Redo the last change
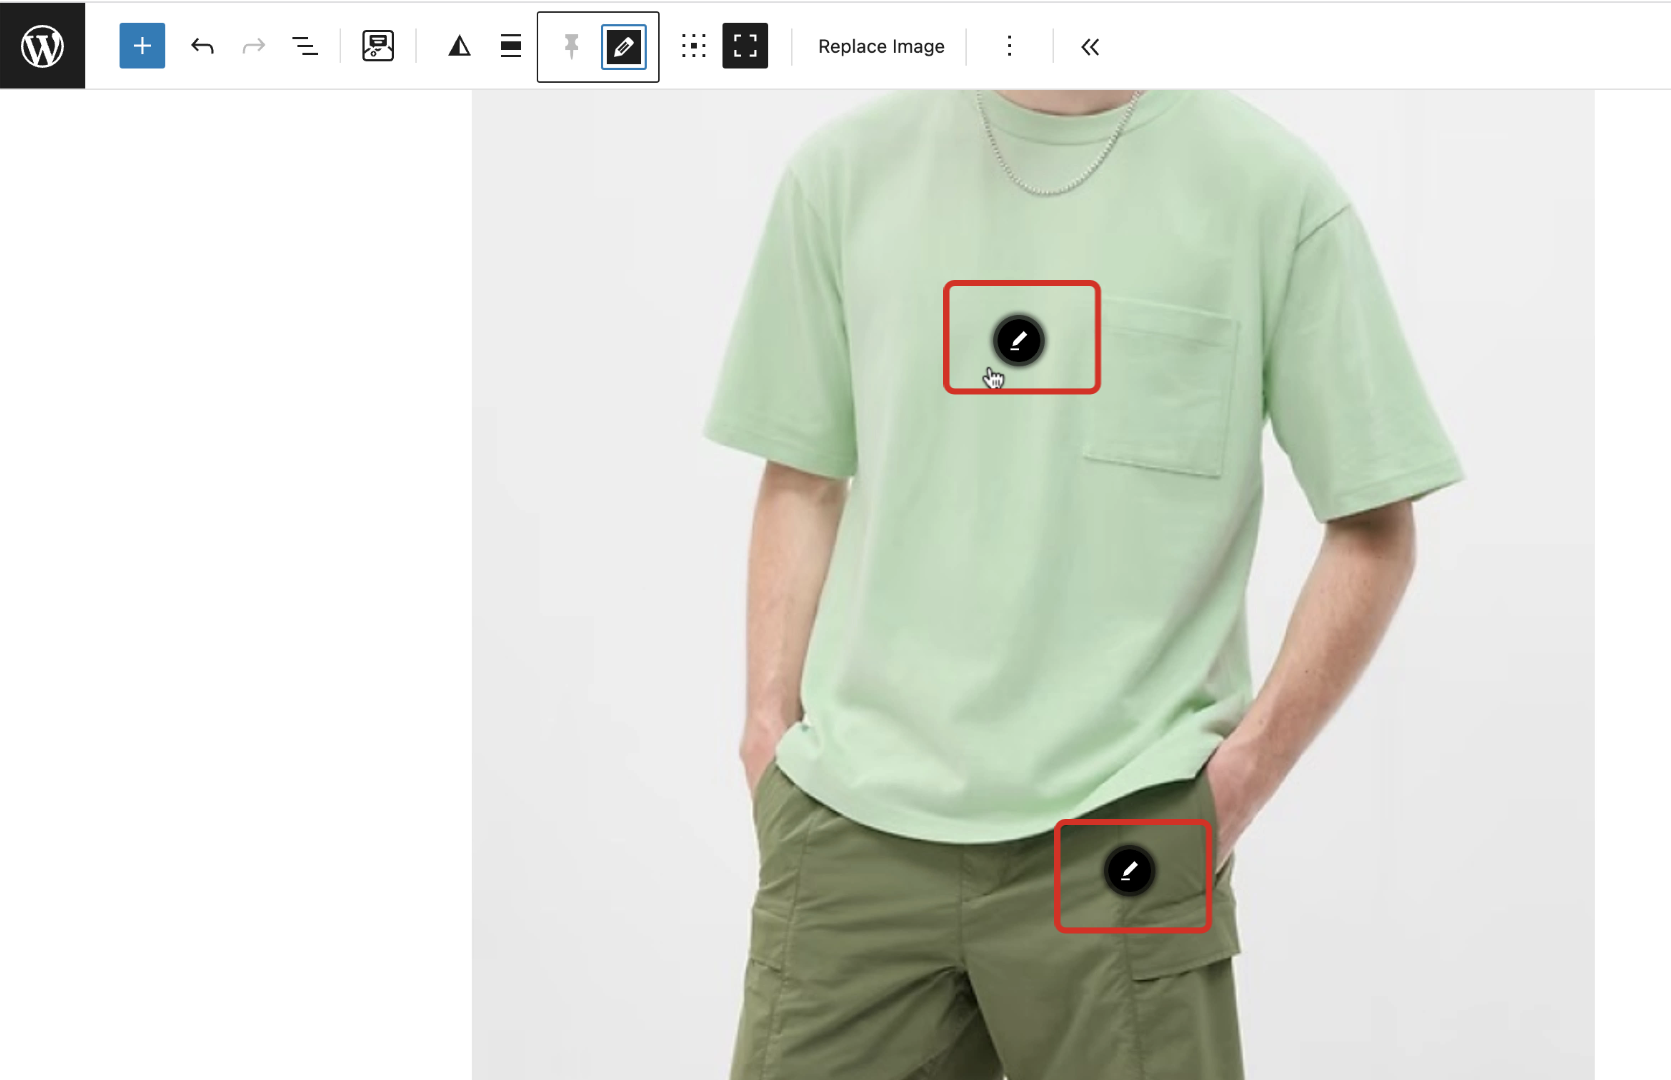1671x1080 pixels. [x=254, y=46]
